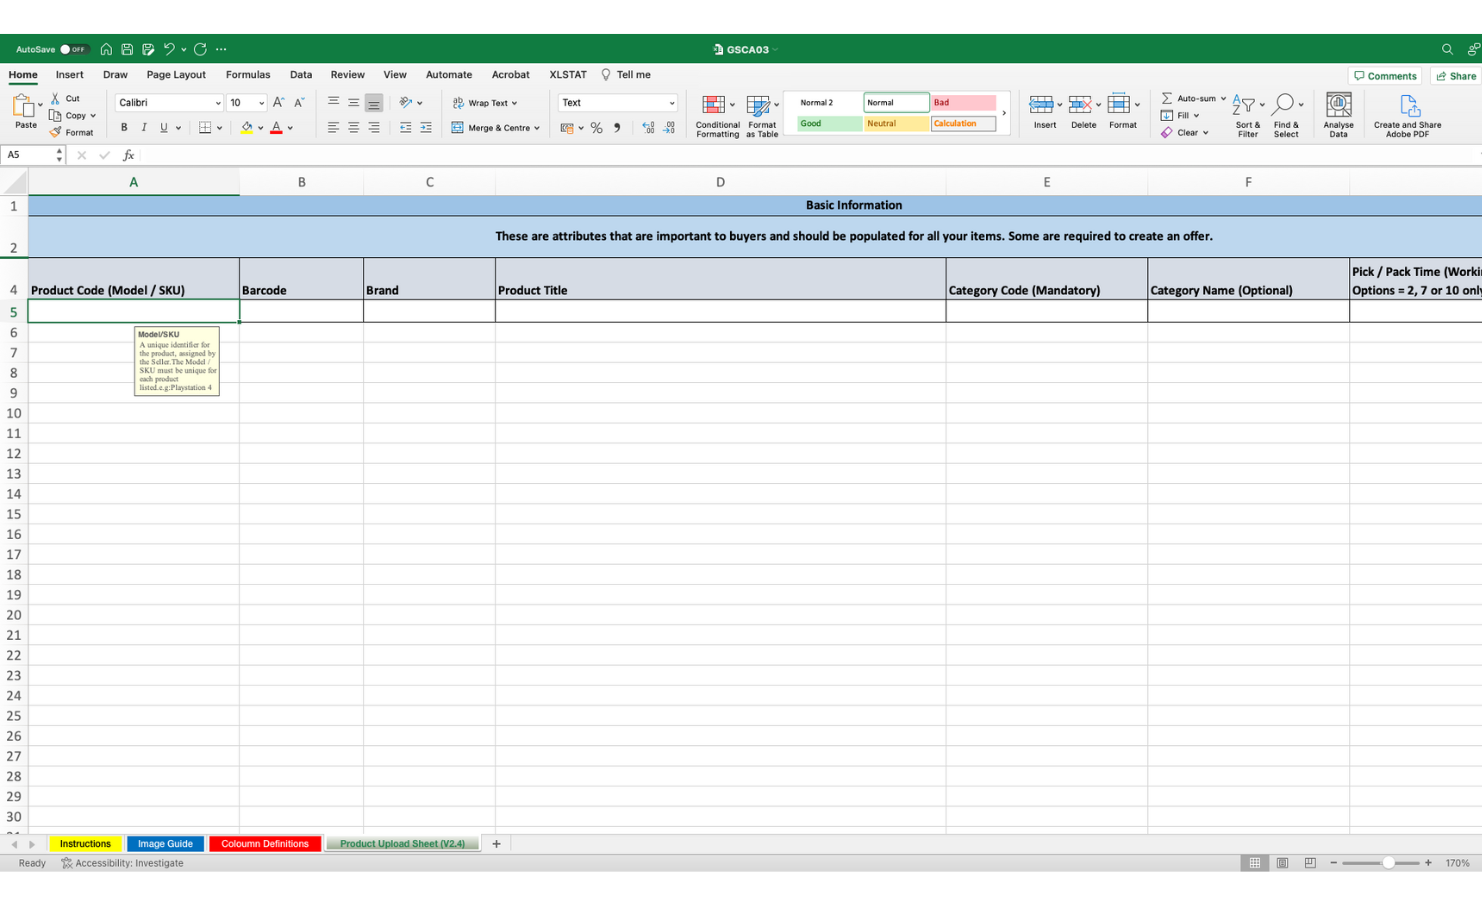Click the Home icon in the title bar
The width and height of the screenshot is (1482, 900).
coord(106,49)
